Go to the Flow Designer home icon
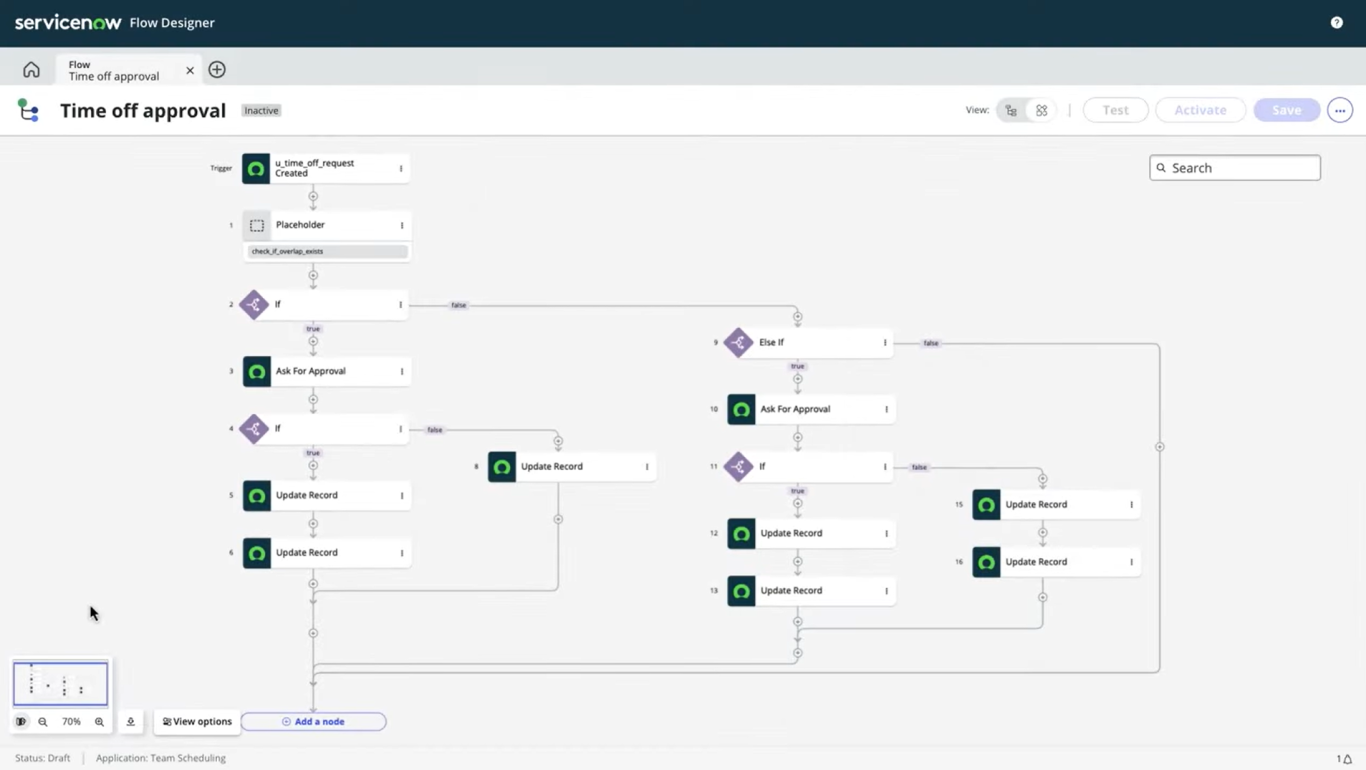1366x770 pixels. pyautogui.click(x=31, y=70)
